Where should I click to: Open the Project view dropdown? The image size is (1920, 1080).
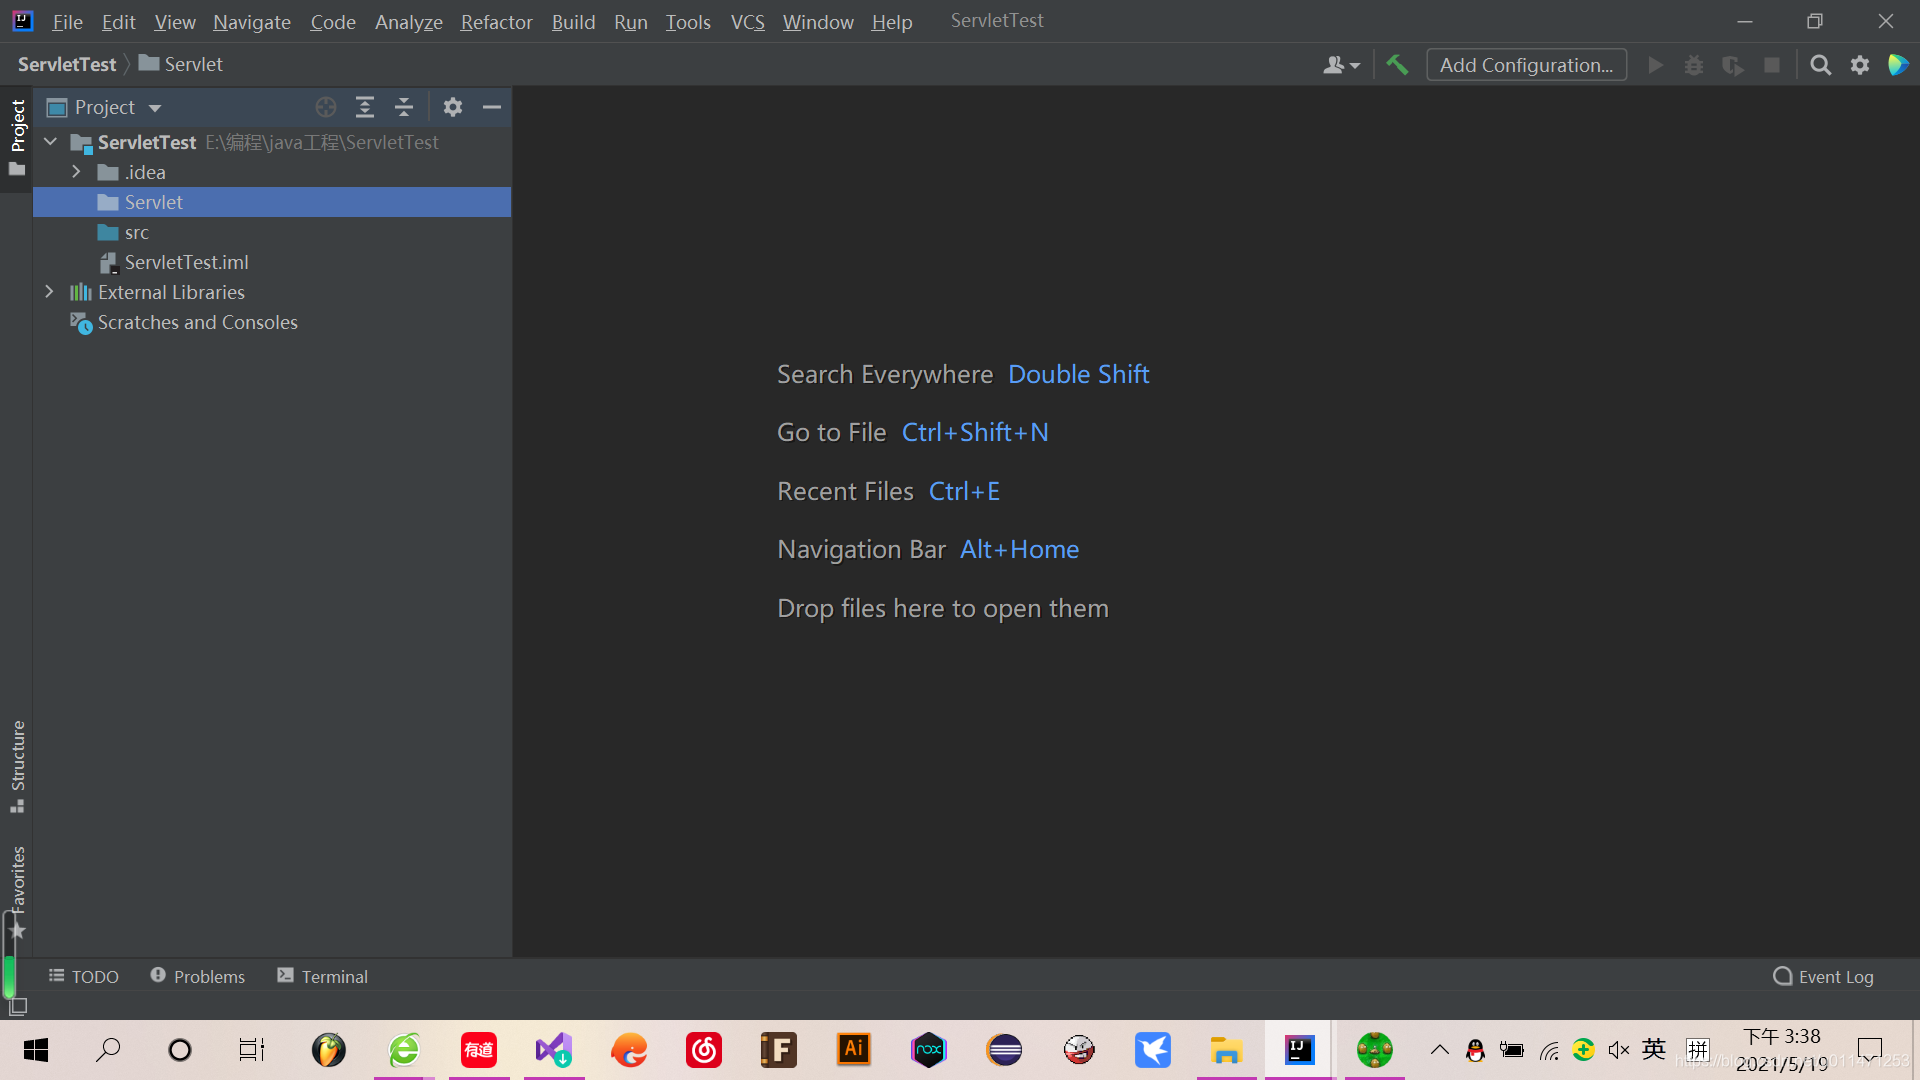(x=155, y=108)
